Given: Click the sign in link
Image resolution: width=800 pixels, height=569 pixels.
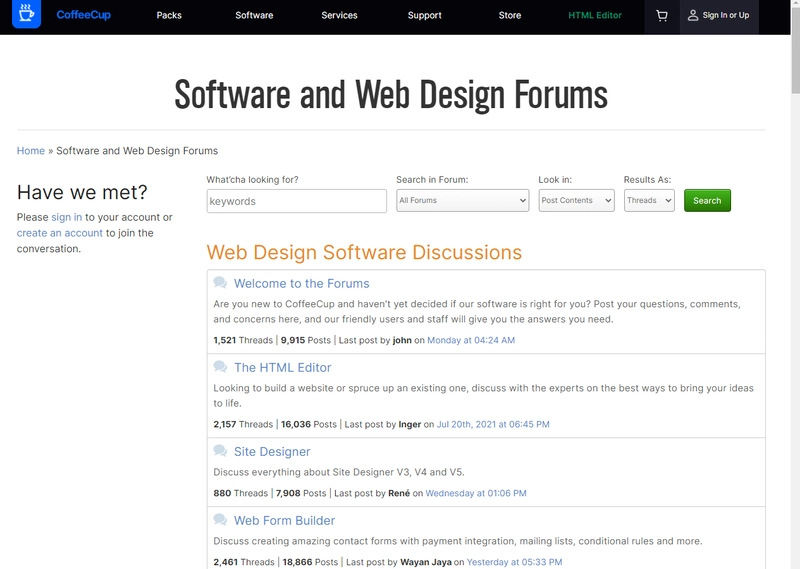Looking at the screenshot, I should (x=66, y=217).
